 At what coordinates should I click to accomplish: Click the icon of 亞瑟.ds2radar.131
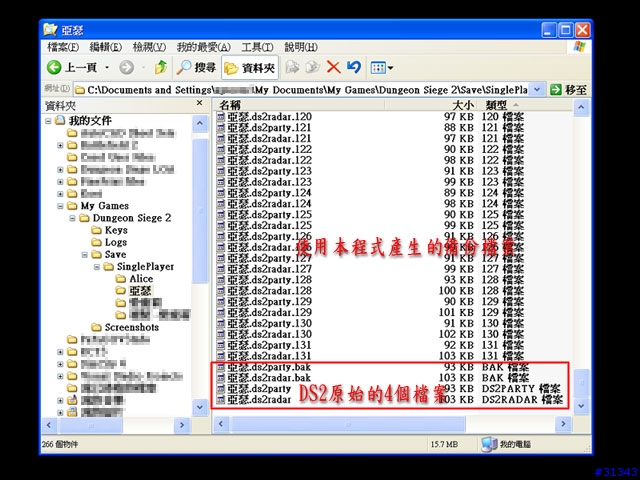click(x=221, y=356)
